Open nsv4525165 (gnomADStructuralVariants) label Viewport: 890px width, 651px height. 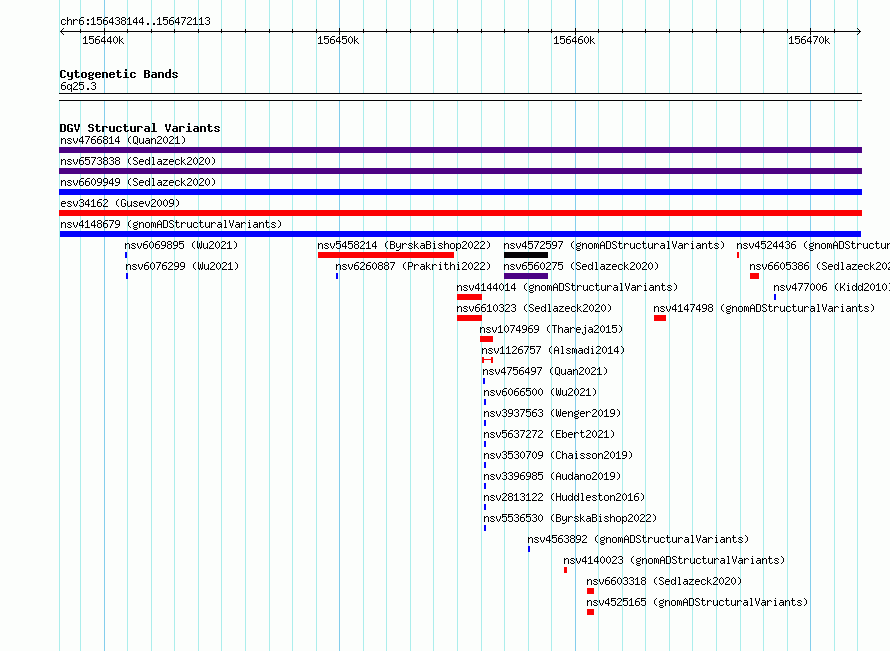[x=697, y=602]
